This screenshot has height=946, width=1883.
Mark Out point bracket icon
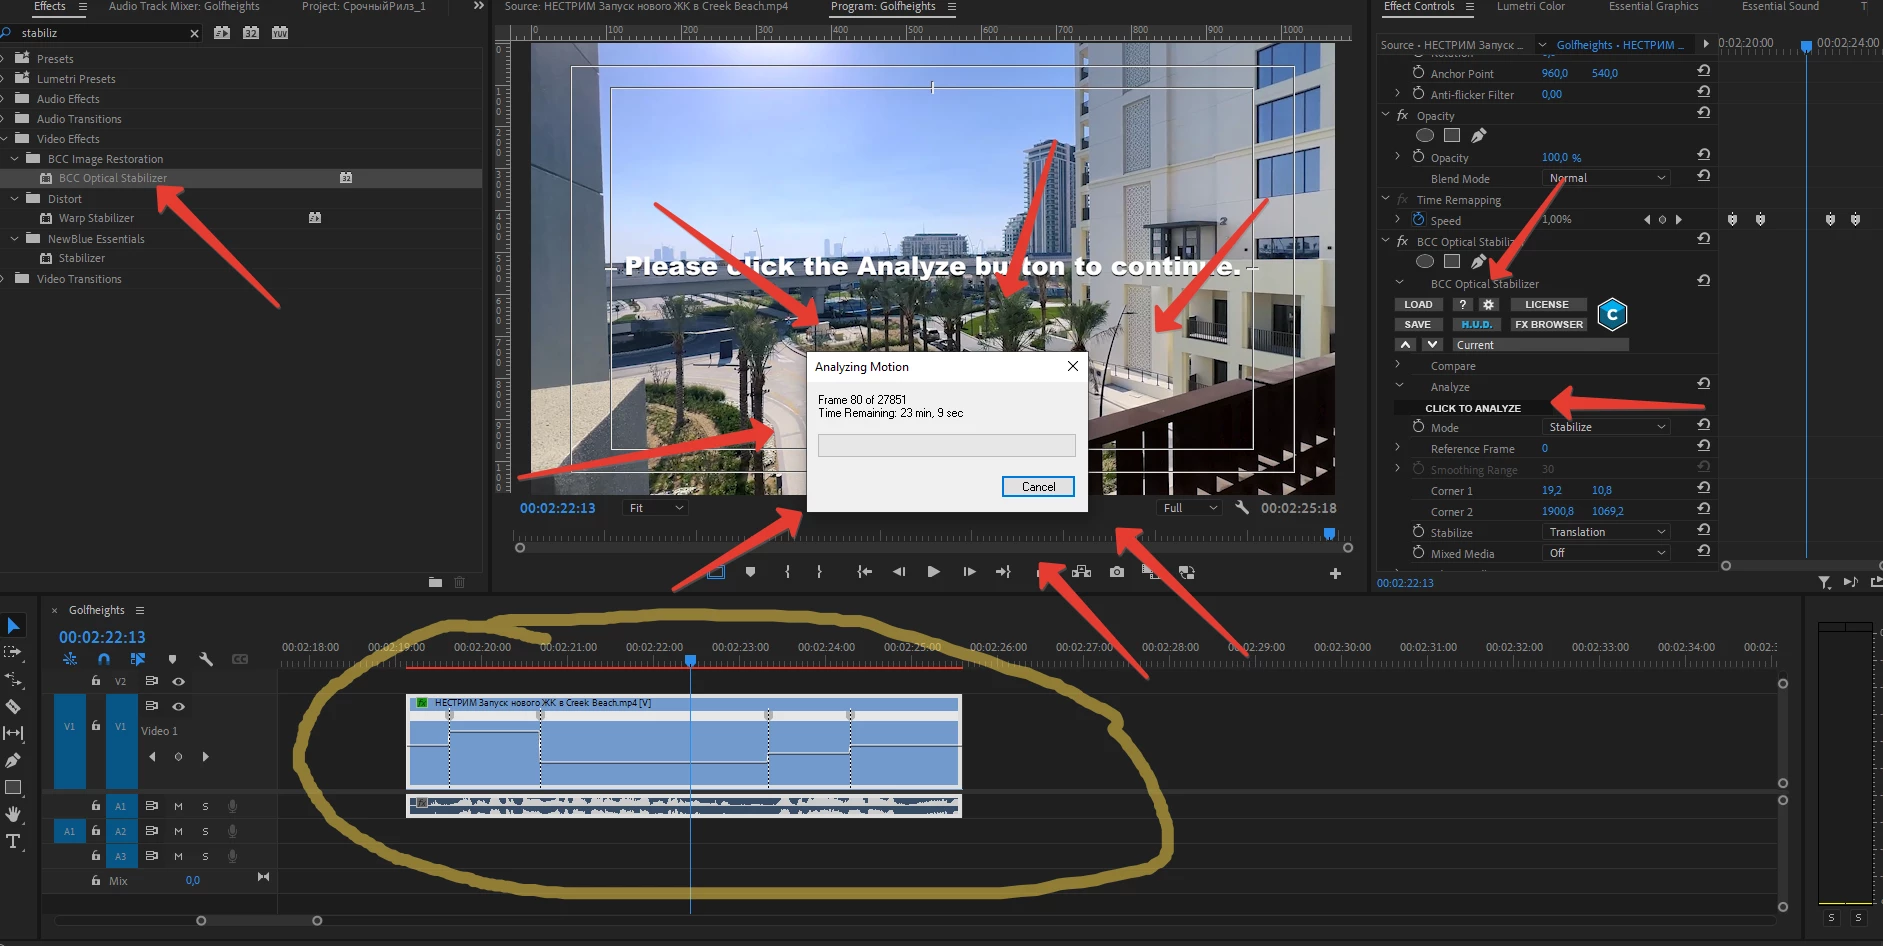click(x=819, y=572)
